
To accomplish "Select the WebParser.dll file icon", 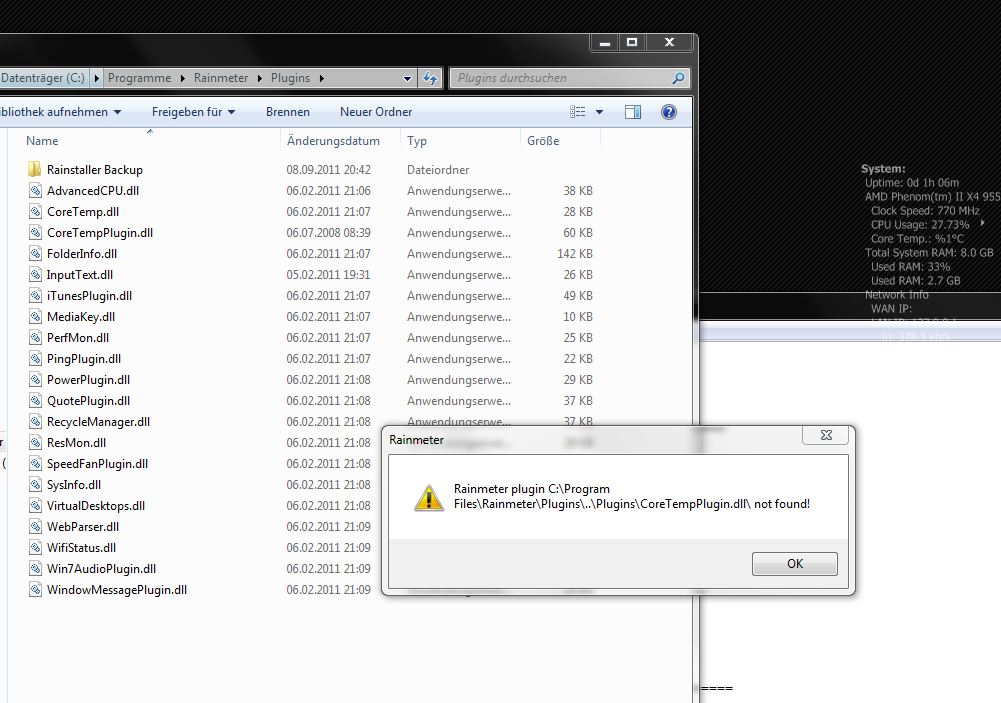I will click(36, 527).
